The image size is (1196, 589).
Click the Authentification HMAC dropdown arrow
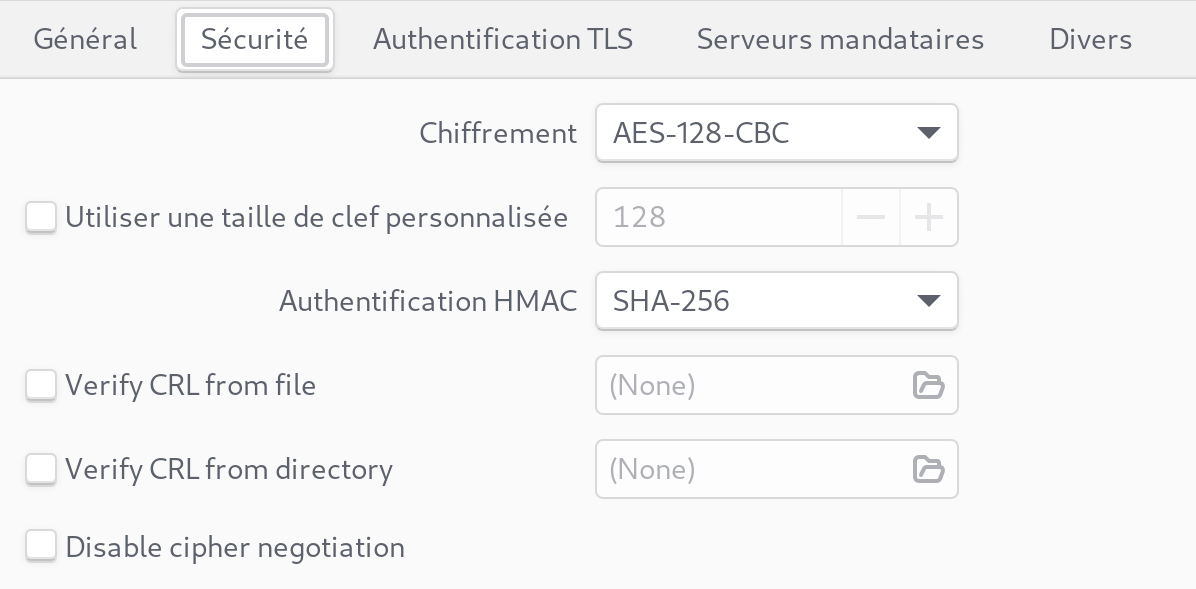928,301
